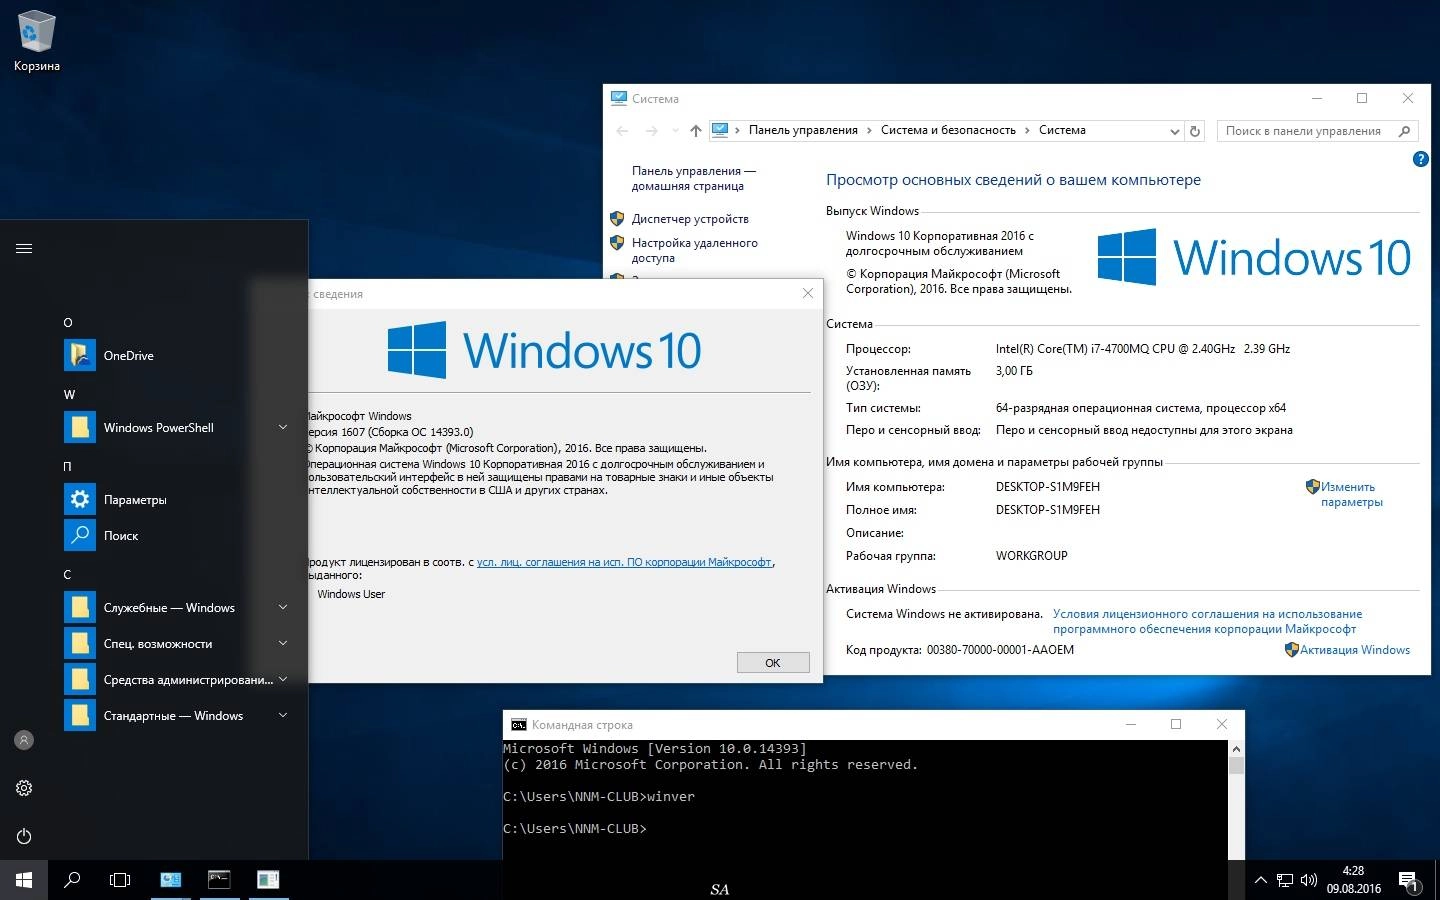Click product code 00380-70000-00001-AAOEM

(x=1000, y=650)
